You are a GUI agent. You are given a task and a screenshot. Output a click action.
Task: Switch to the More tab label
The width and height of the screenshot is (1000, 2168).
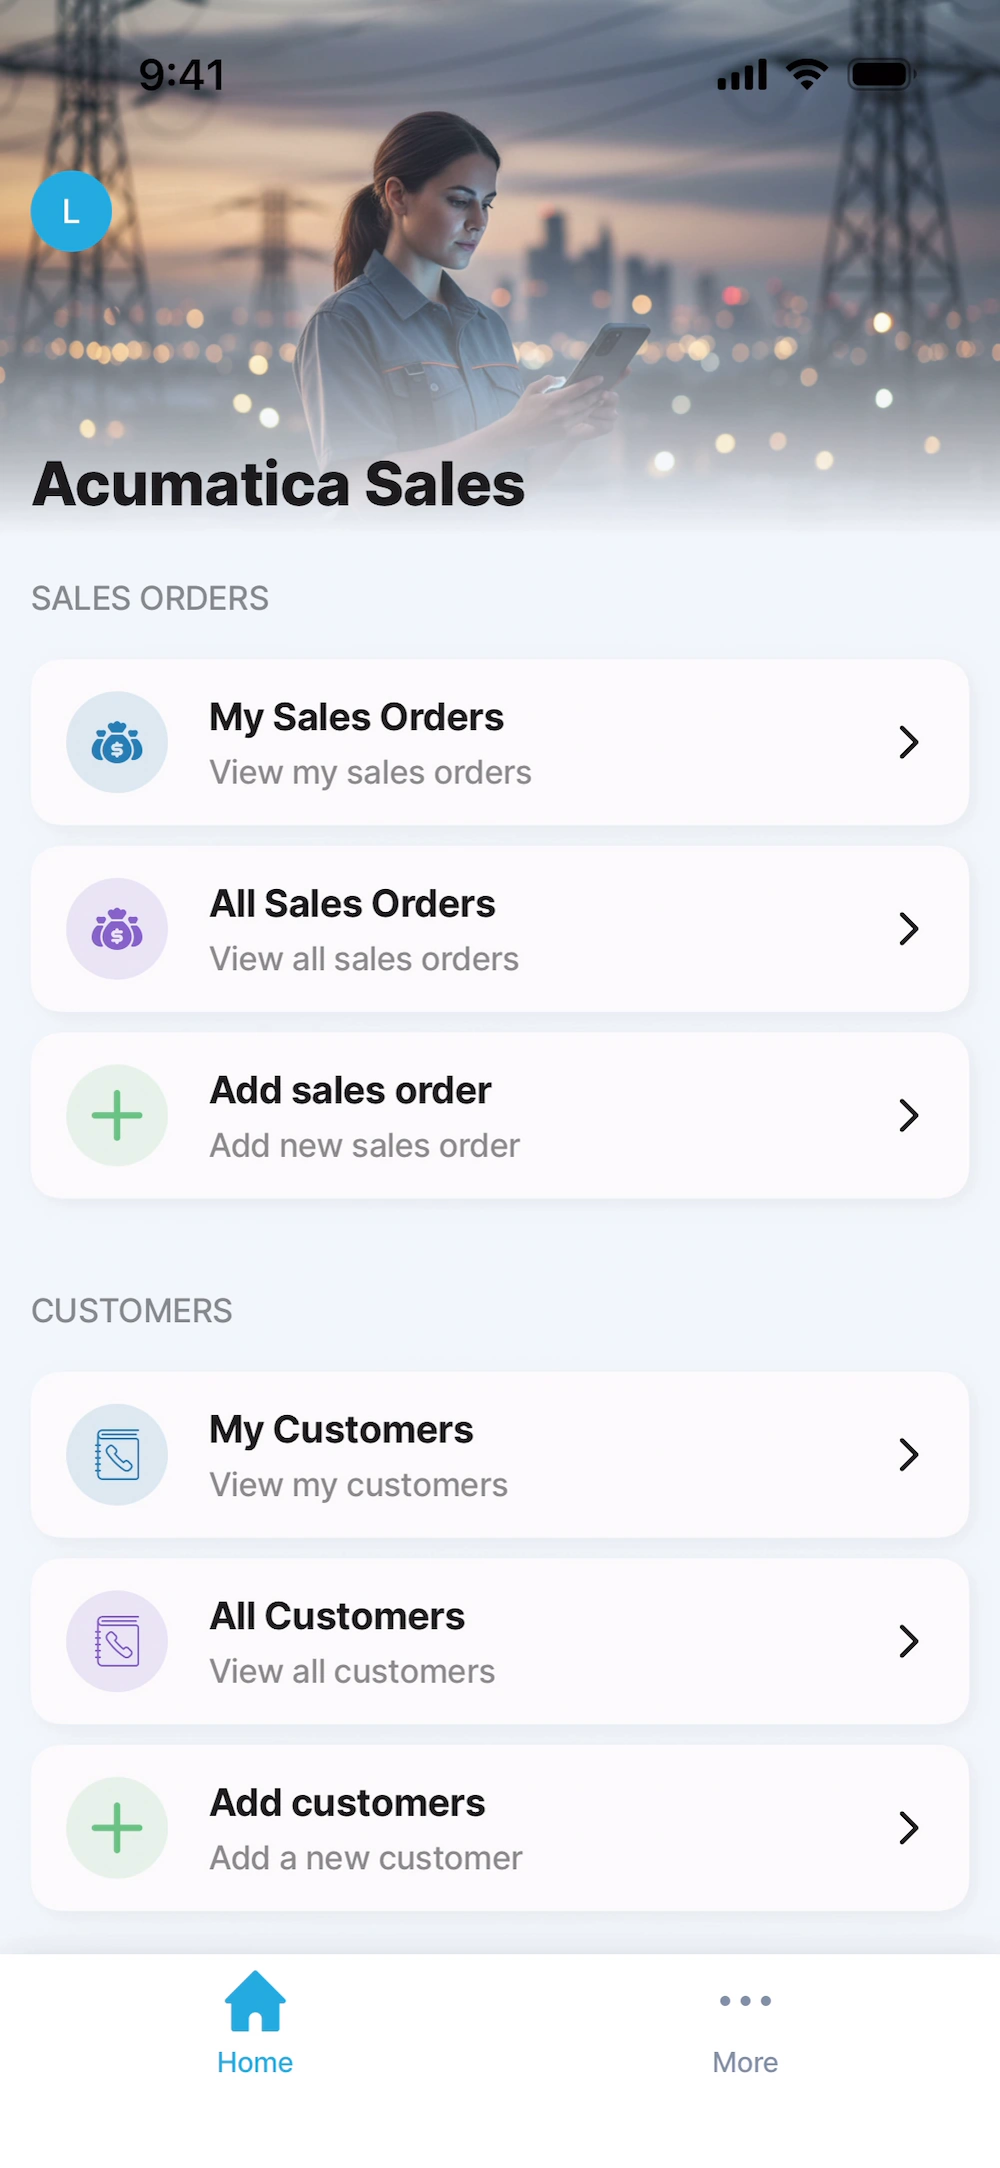[745, 2062]
